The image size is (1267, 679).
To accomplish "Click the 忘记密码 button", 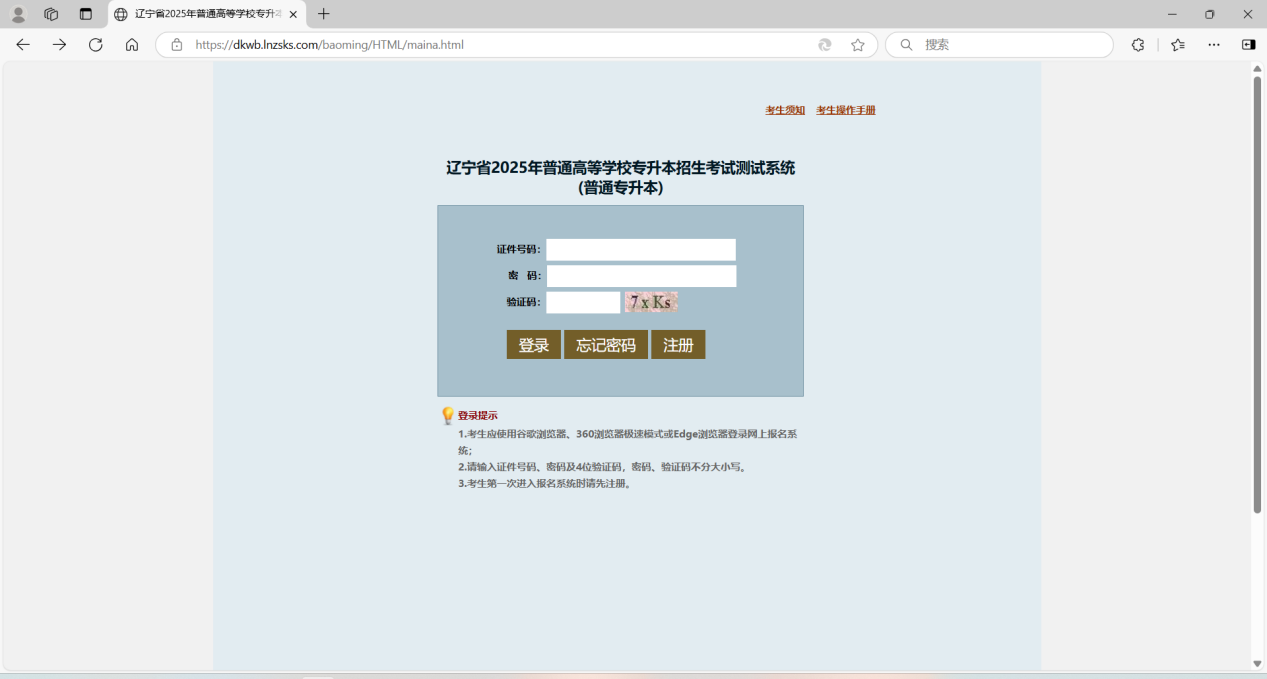I will click(x=605, y=345).
